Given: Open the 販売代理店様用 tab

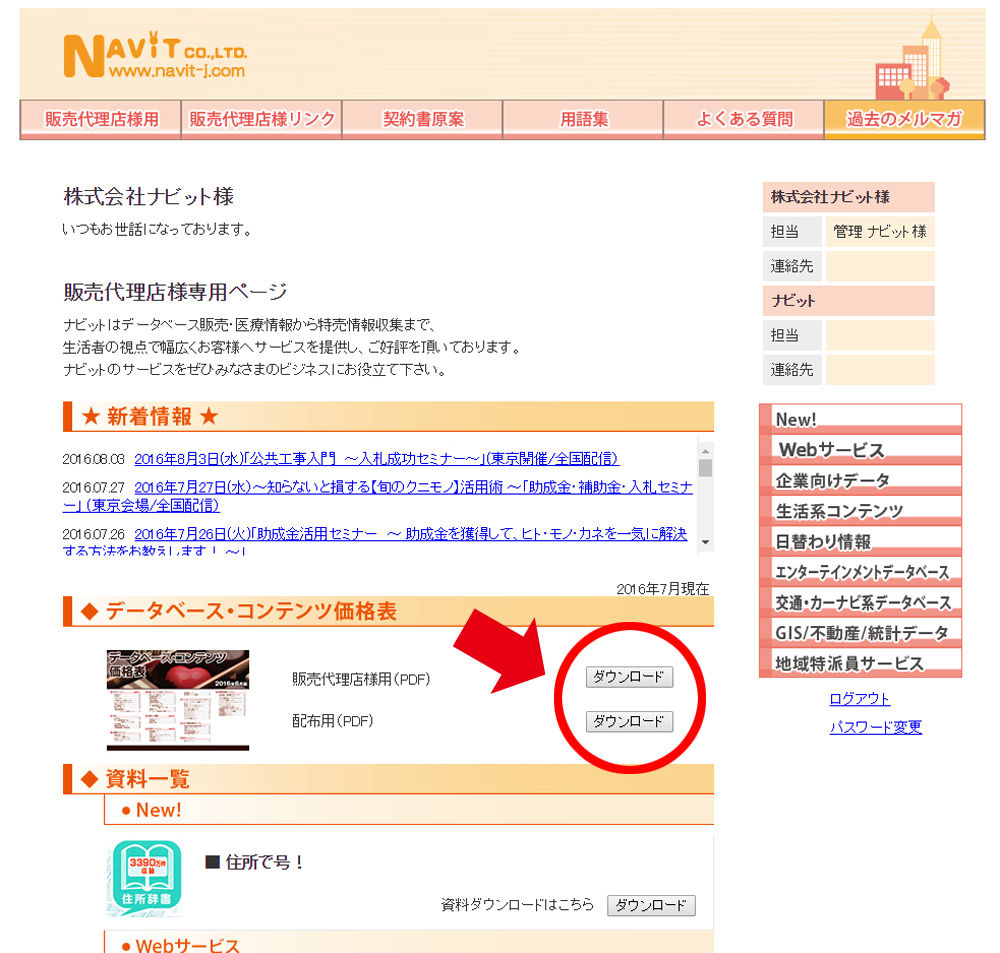Looking at the screenshot, I should coord(101,119).
